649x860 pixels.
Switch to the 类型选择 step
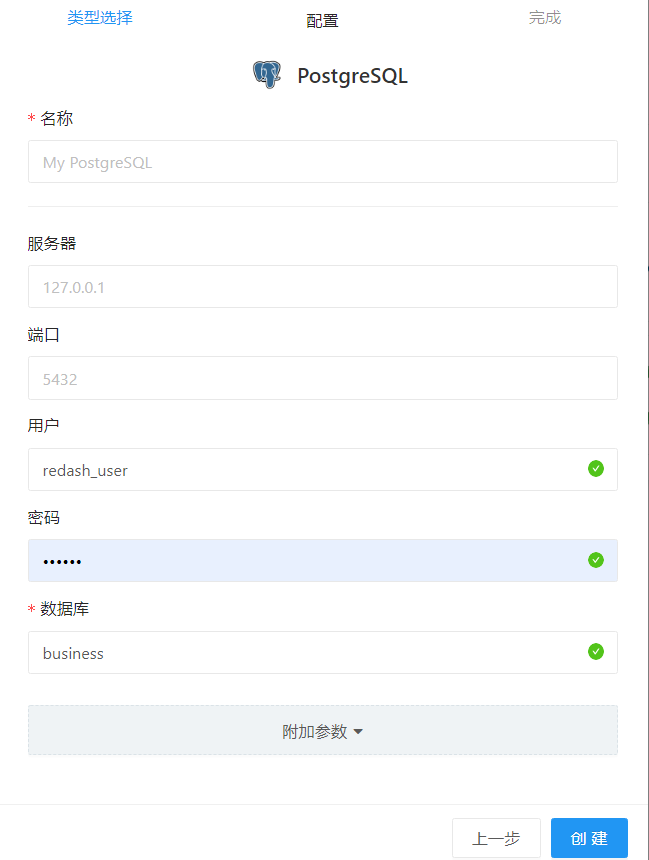99,17
